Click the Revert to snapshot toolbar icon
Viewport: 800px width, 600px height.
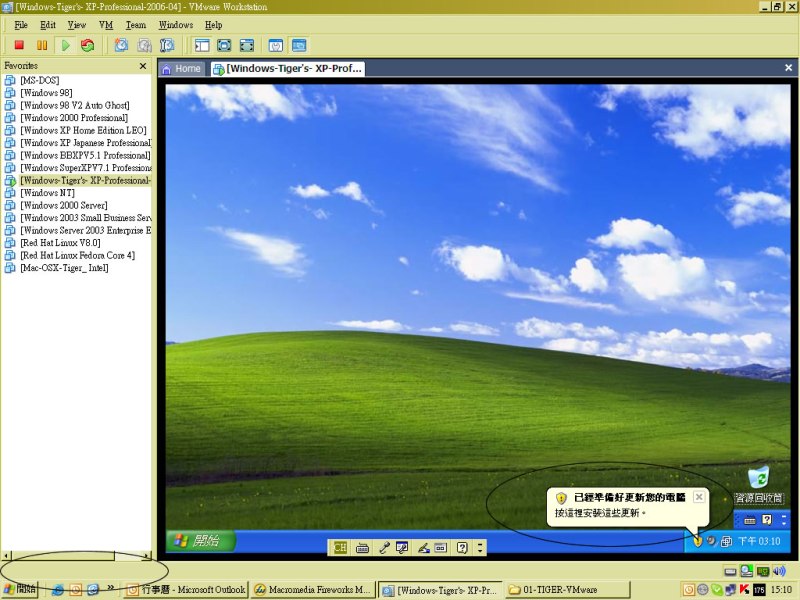pyautogui.click(x=144, y=45)
